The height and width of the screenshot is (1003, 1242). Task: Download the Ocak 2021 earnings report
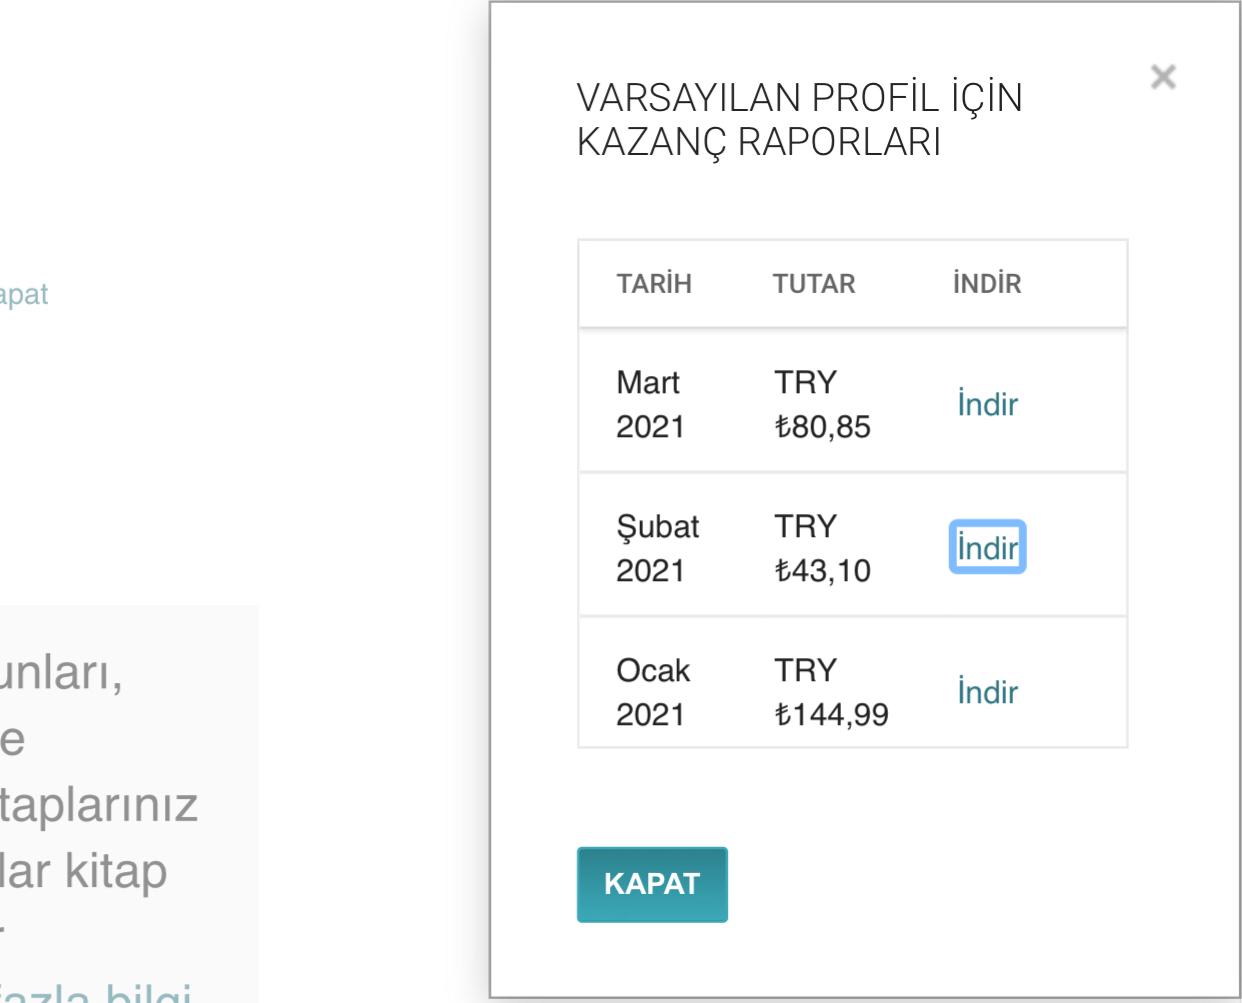click(988, 692)
